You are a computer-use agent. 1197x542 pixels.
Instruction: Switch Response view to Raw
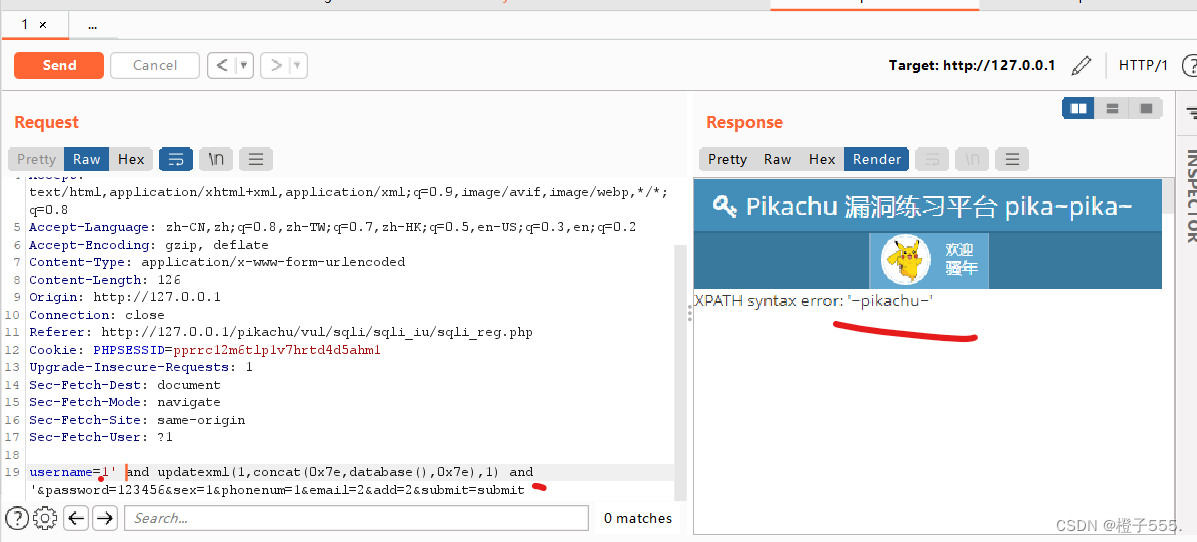[777, 159]
